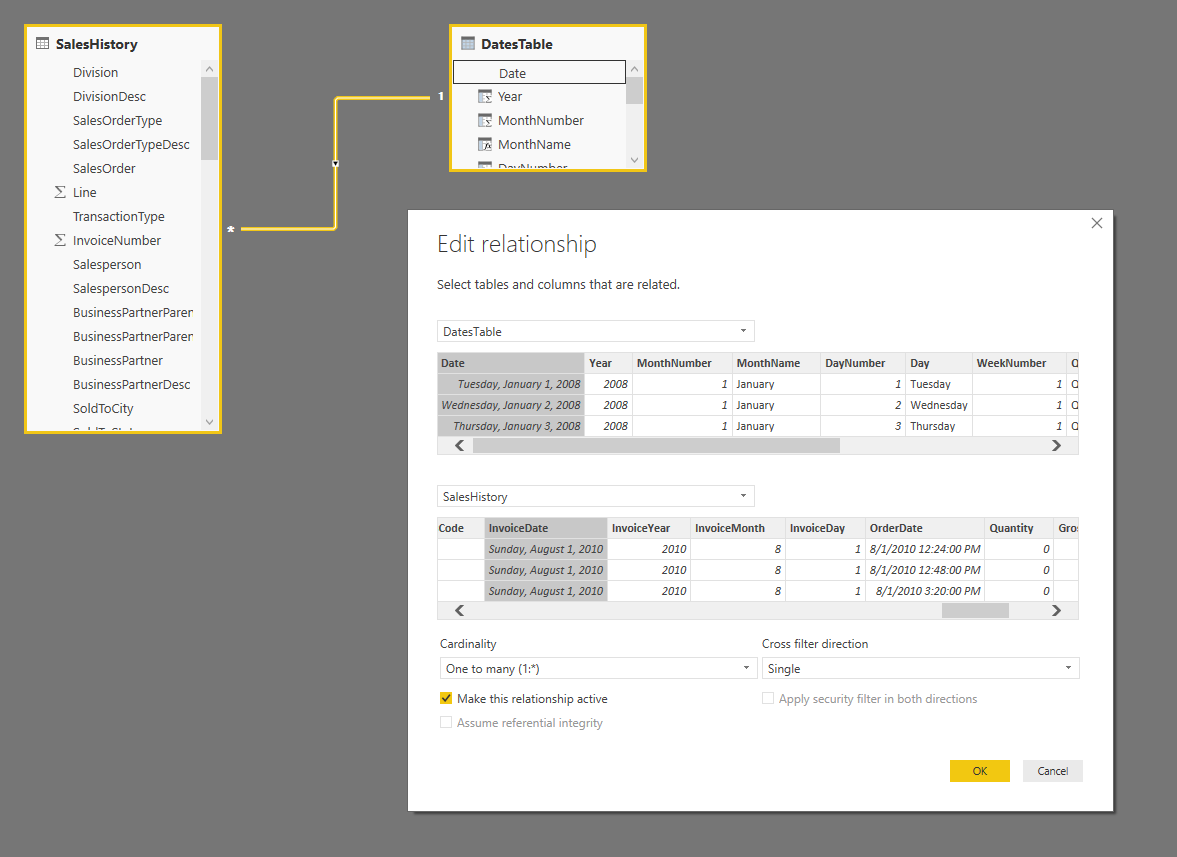Select the SalesOrderType field
The height and width of the screenshot is (857, 1177).
pos(117,120)
